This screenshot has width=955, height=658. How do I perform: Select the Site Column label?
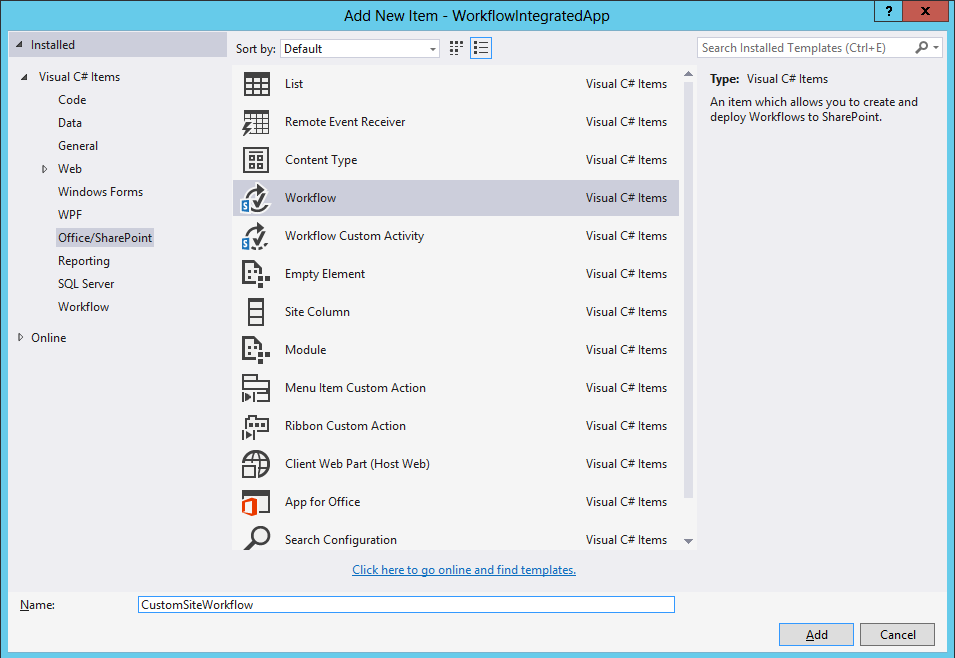317,312
